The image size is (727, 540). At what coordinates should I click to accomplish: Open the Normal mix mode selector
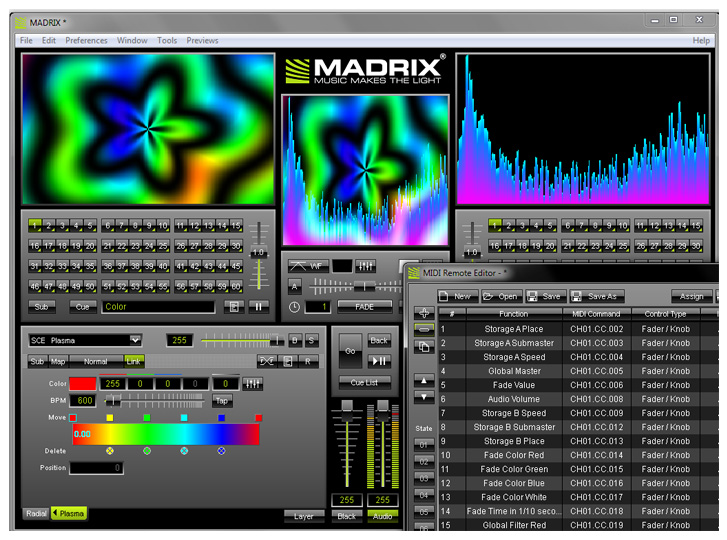pyautogui.click(x=96, y=361)
